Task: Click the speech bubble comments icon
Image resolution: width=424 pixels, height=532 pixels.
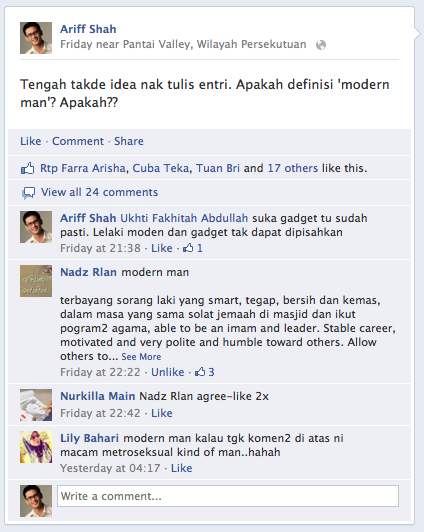Action: coord(28,193)
